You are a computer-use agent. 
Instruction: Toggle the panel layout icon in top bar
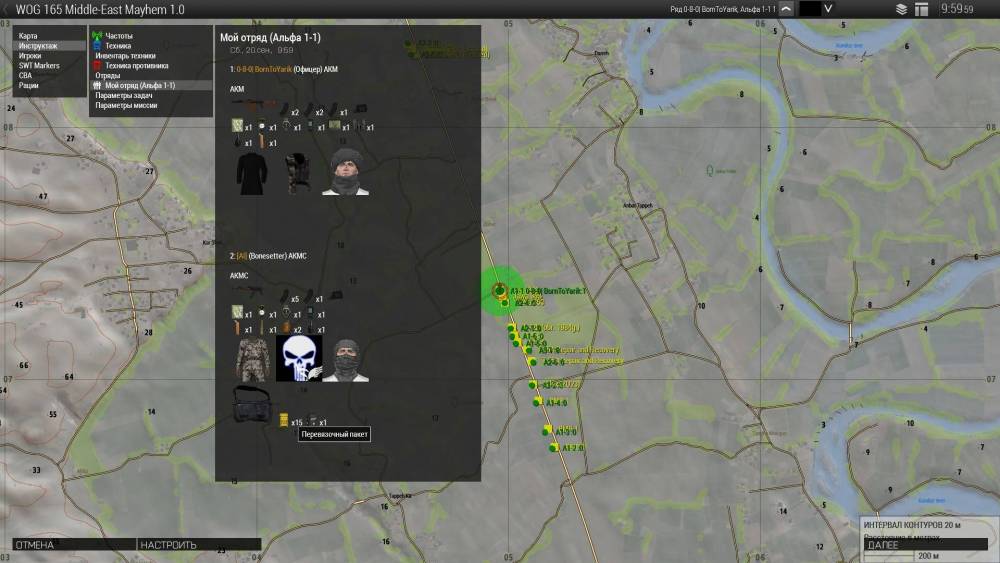click(922, 10)
